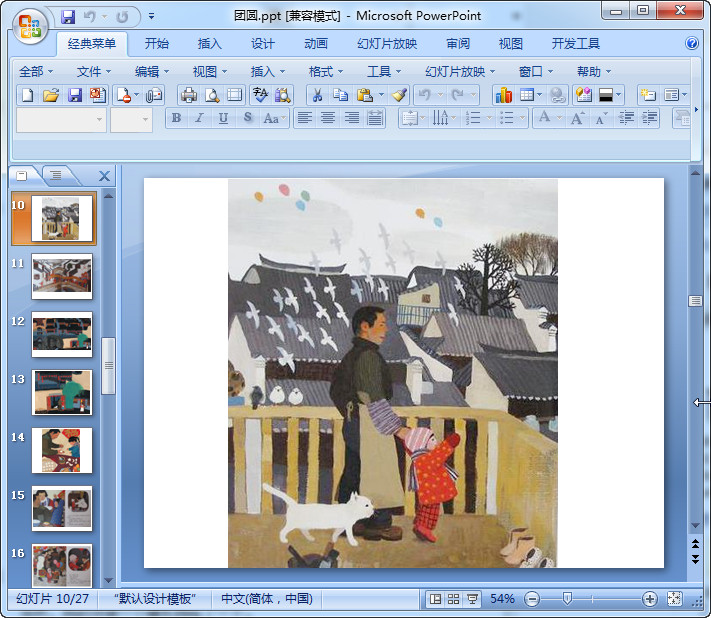Image resolution: width=711 pixels, height=618 pixels.
Task: Switch to Slide Sorter view
Action: (x=453, y=599)
